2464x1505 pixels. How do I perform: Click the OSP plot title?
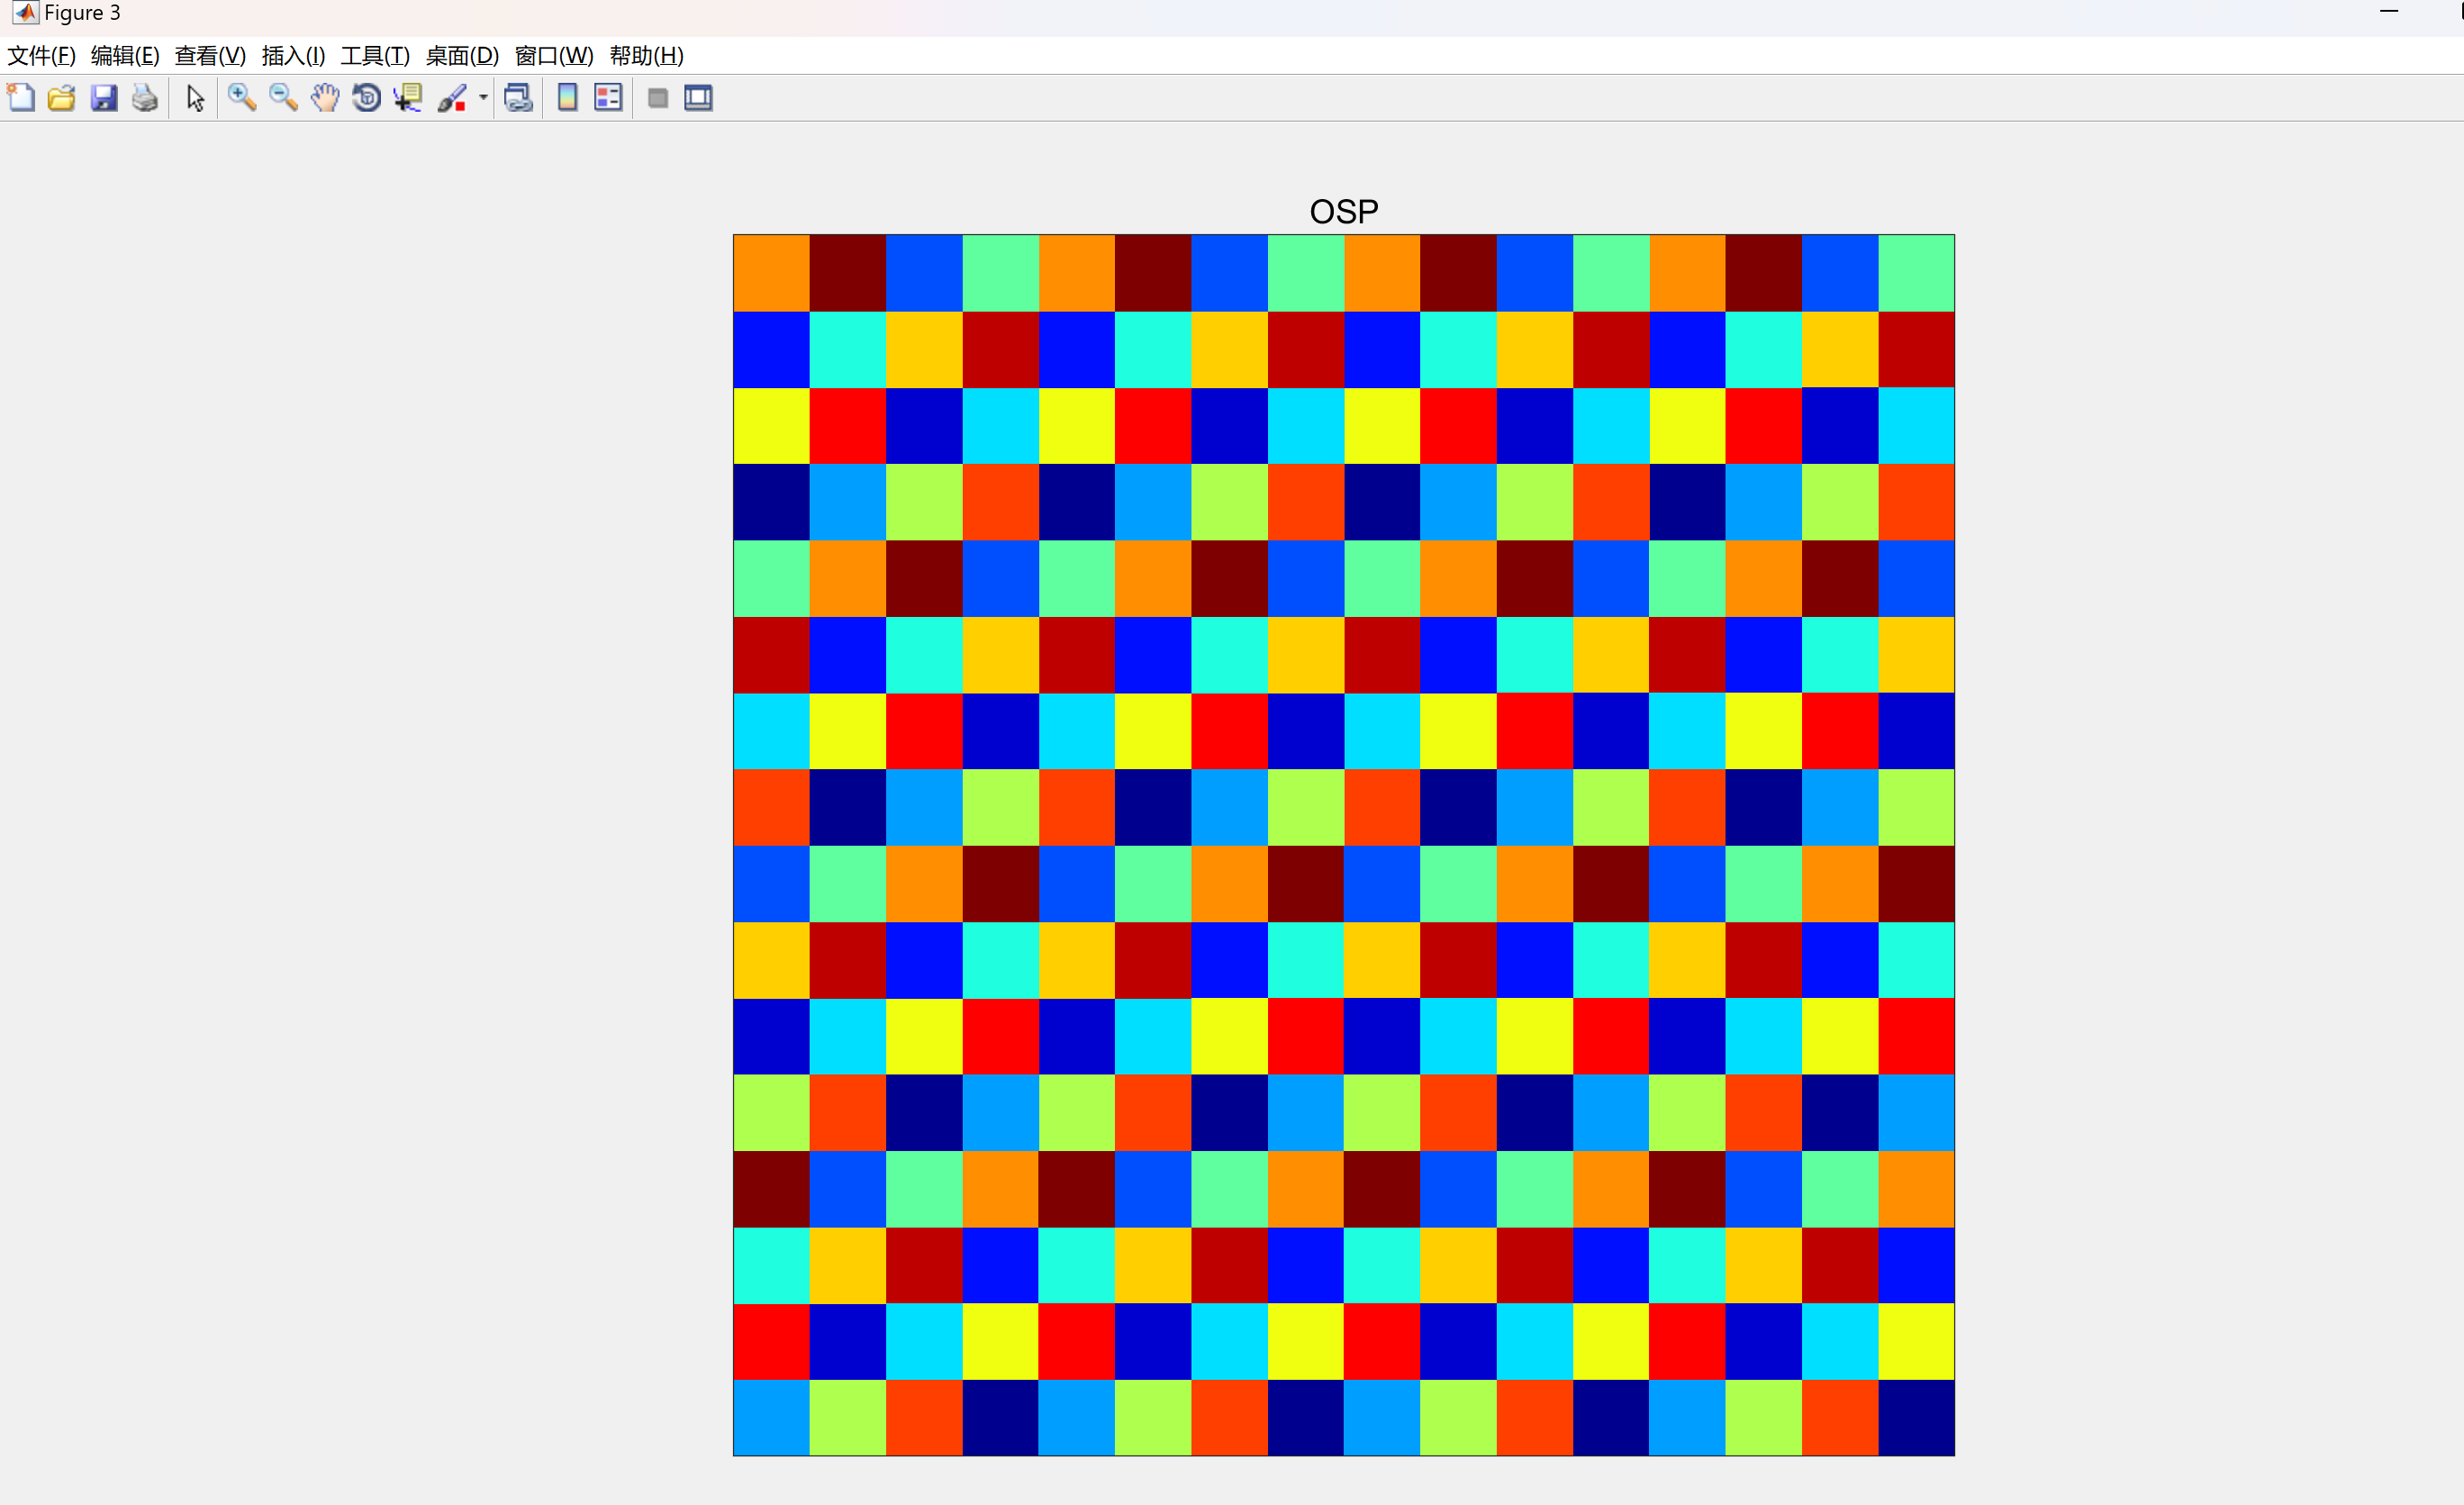click(x=1343, y=212)
